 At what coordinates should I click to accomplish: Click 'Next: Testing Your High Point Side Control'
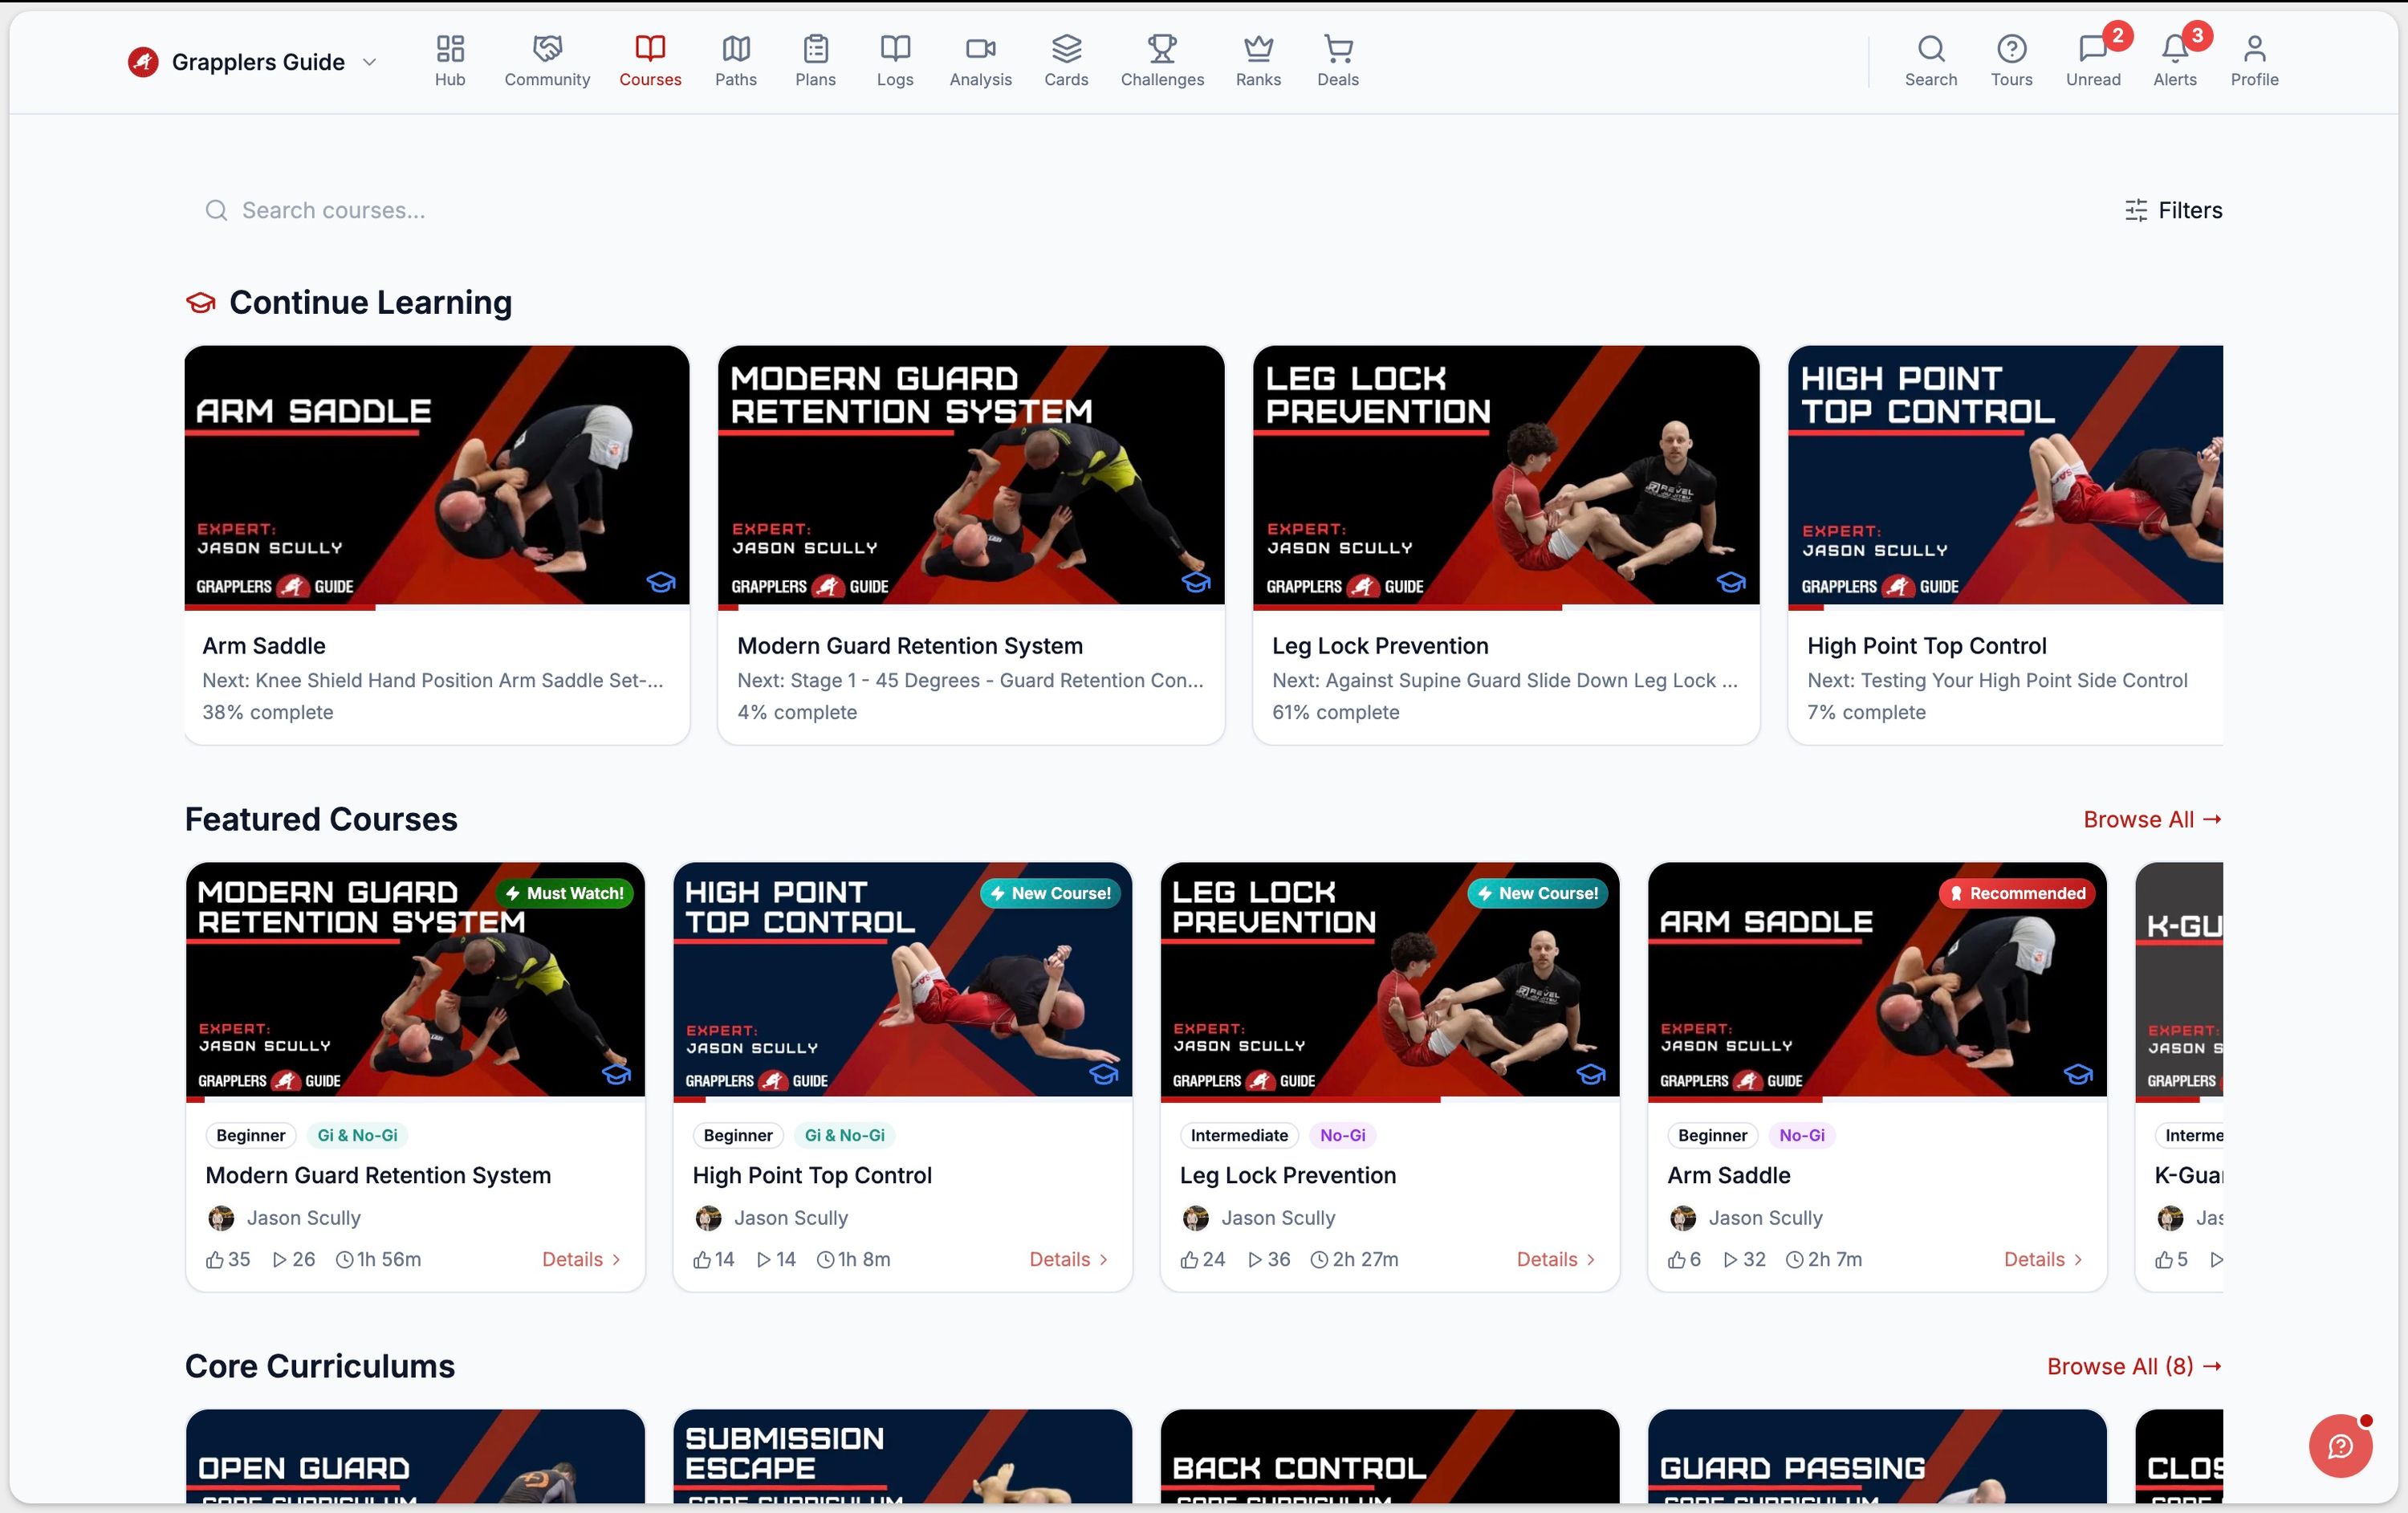(1997, 680)
